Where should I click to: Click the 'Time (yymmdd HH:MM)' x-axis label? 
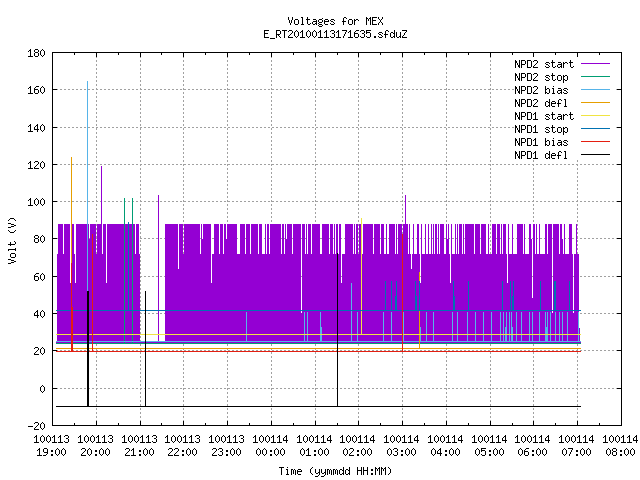click(335, 471)
